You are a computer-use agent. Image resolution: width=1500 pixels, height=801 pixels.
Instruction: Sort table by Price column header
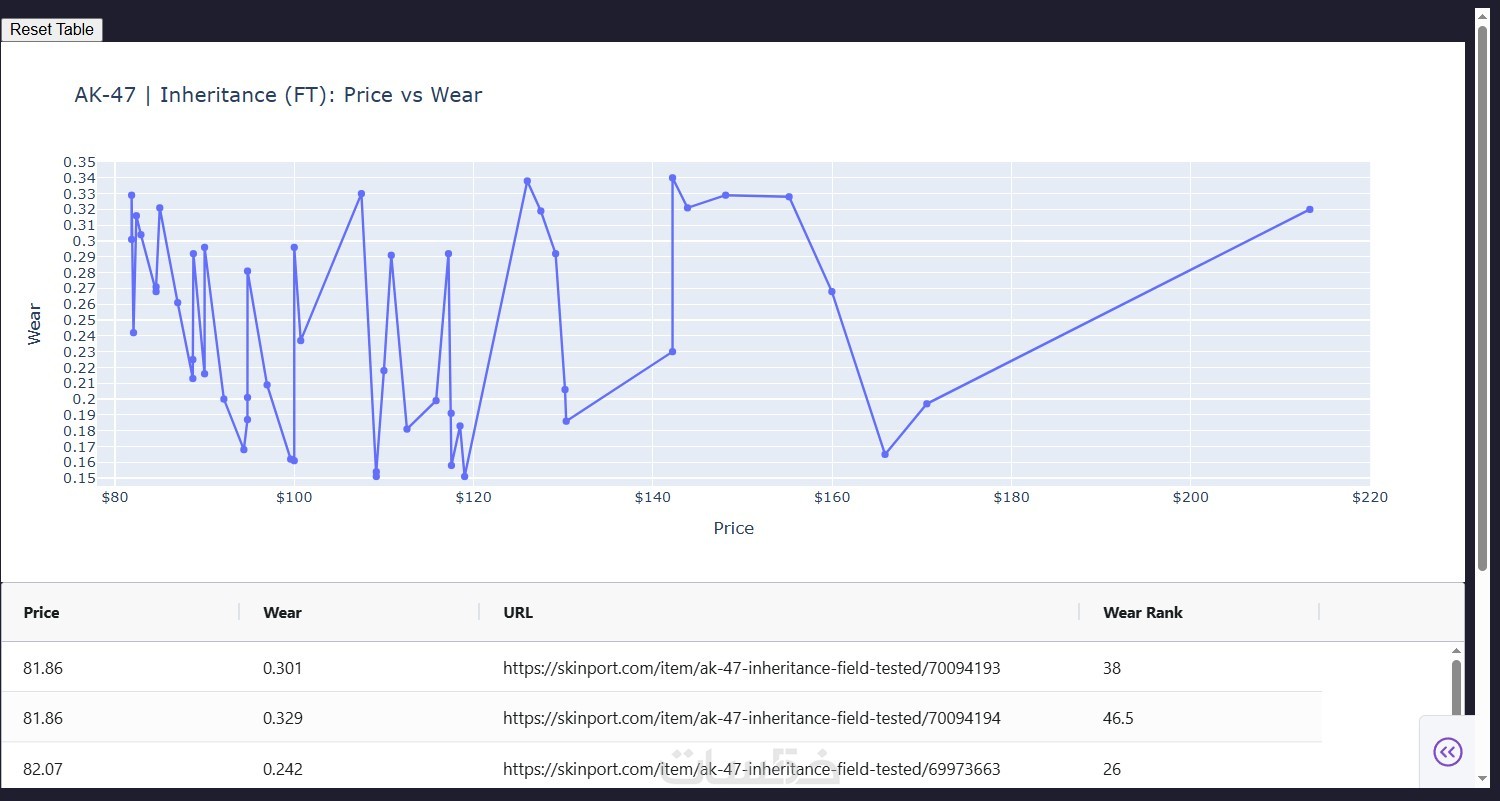click(42, 612)
